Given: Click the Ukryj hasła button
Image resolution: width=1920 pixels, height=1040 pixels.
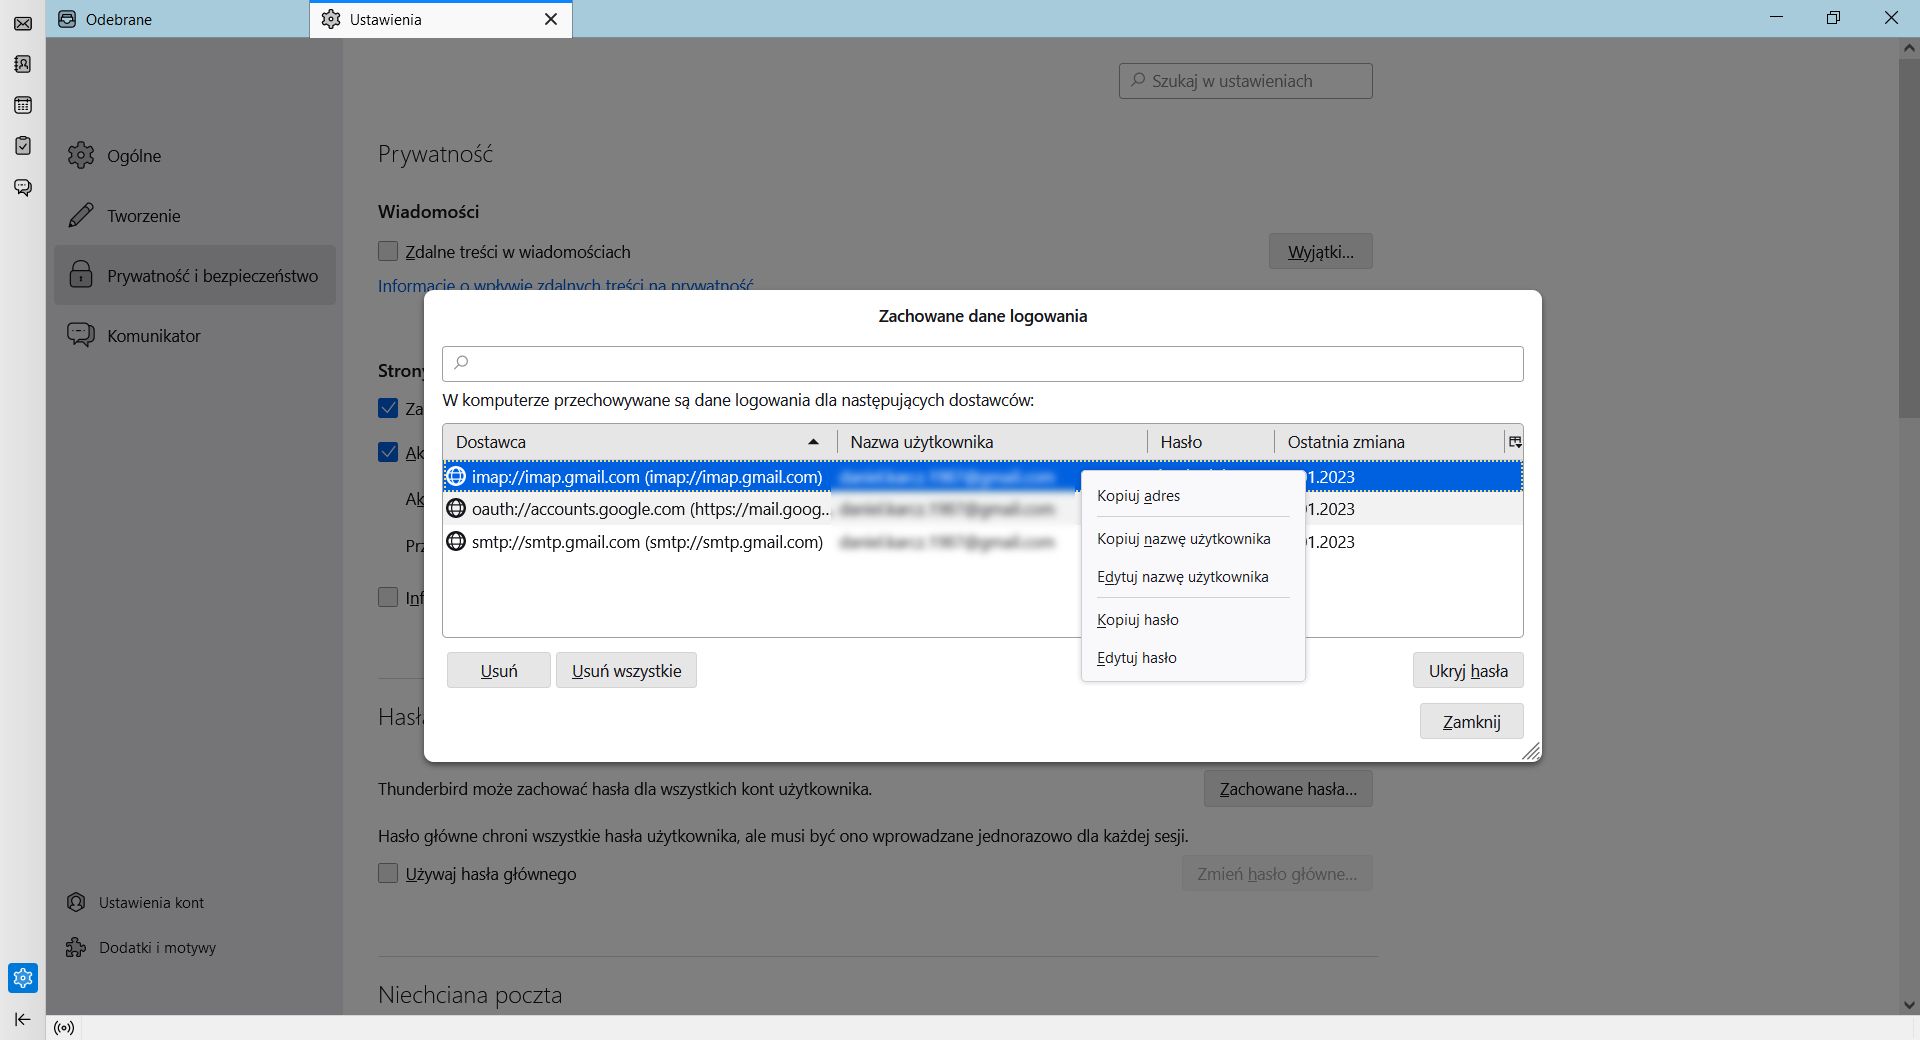Looking at the screenshot, I should click(1468, 671).
